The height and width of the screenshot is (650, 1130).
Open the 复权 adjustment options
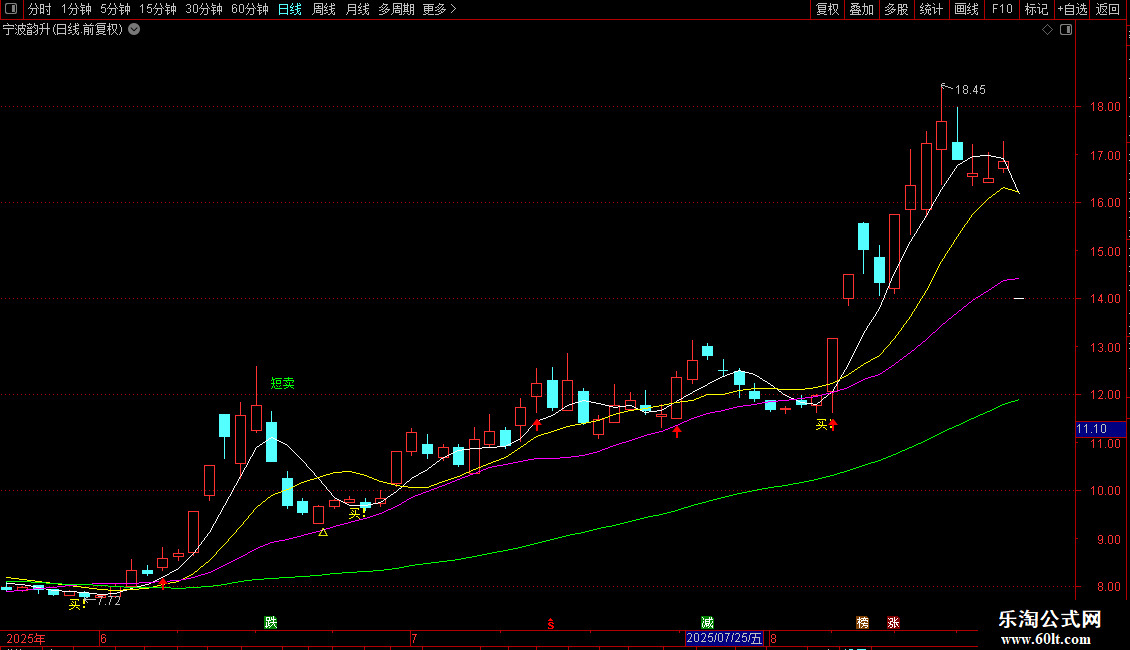click(827, 9)
